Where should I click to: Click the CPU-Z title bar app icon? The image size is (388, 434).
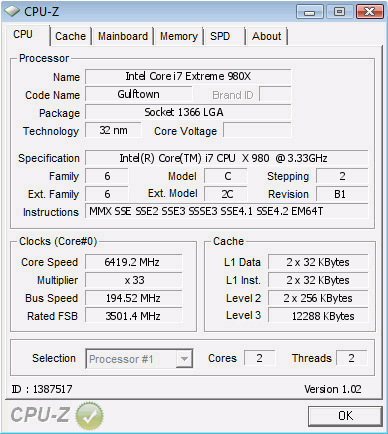(x=12, y=12)
